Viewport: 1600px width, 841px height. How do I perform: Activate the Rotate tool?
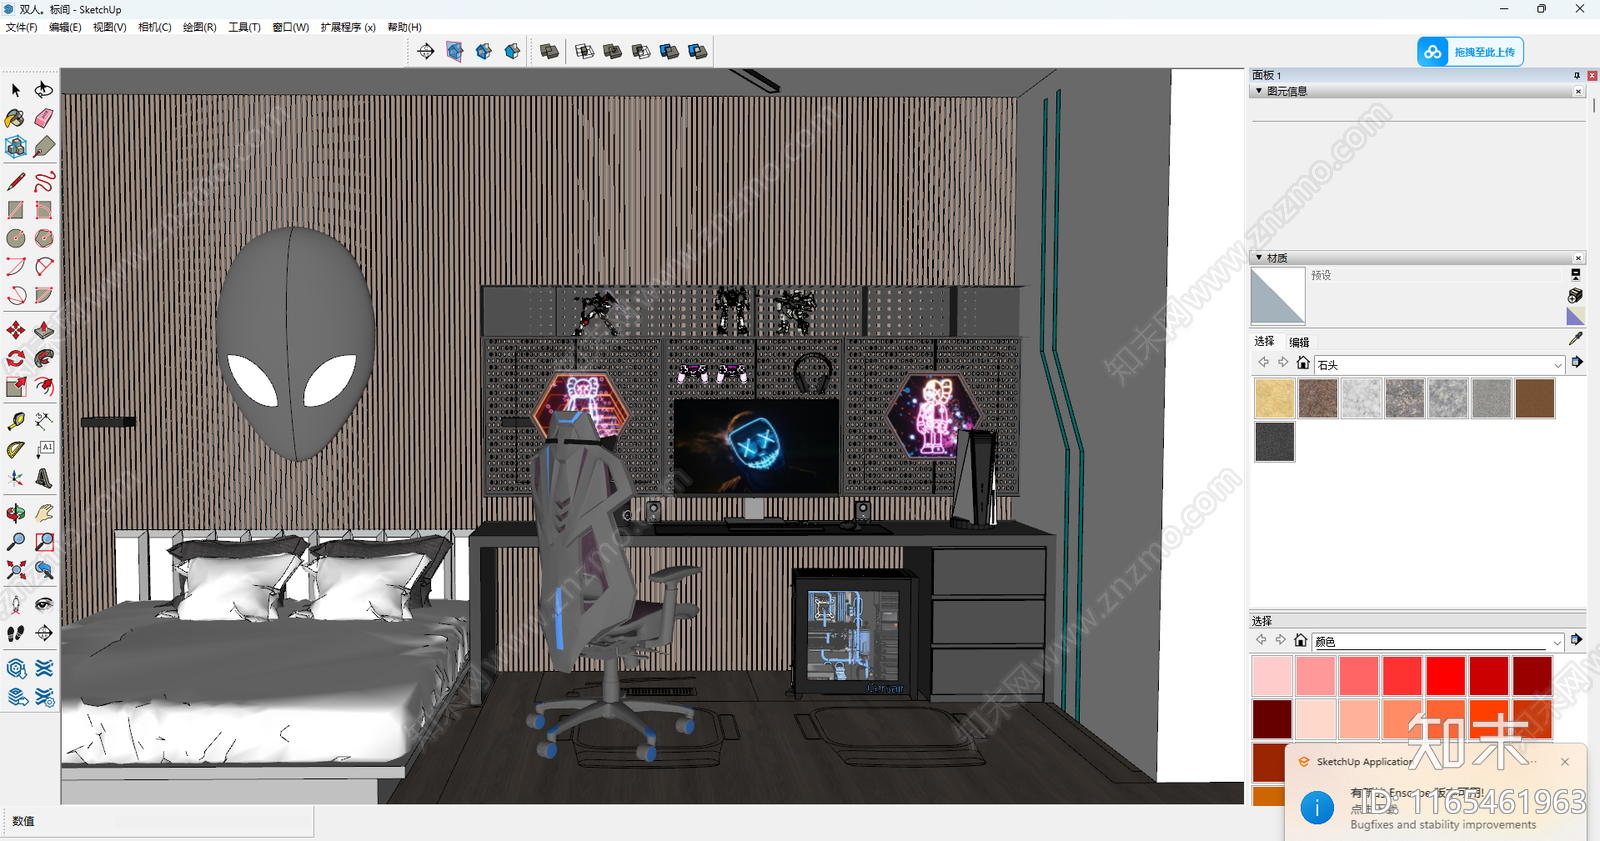[16, 358]
